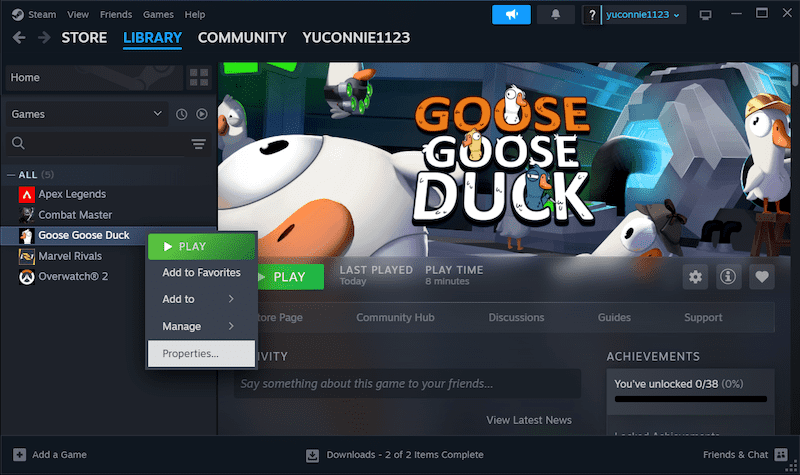
Task: Open the notifications bell icon
Action: click(554, 15)
